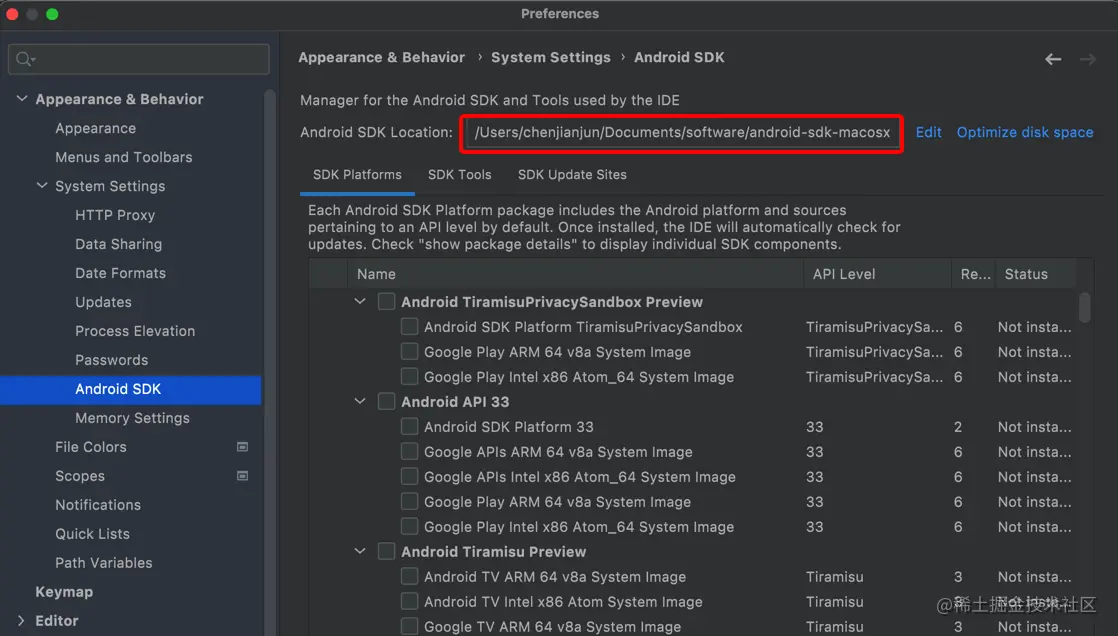Open Scopes settings
This screenshot has width=1118, height=636.
[80, 476]
